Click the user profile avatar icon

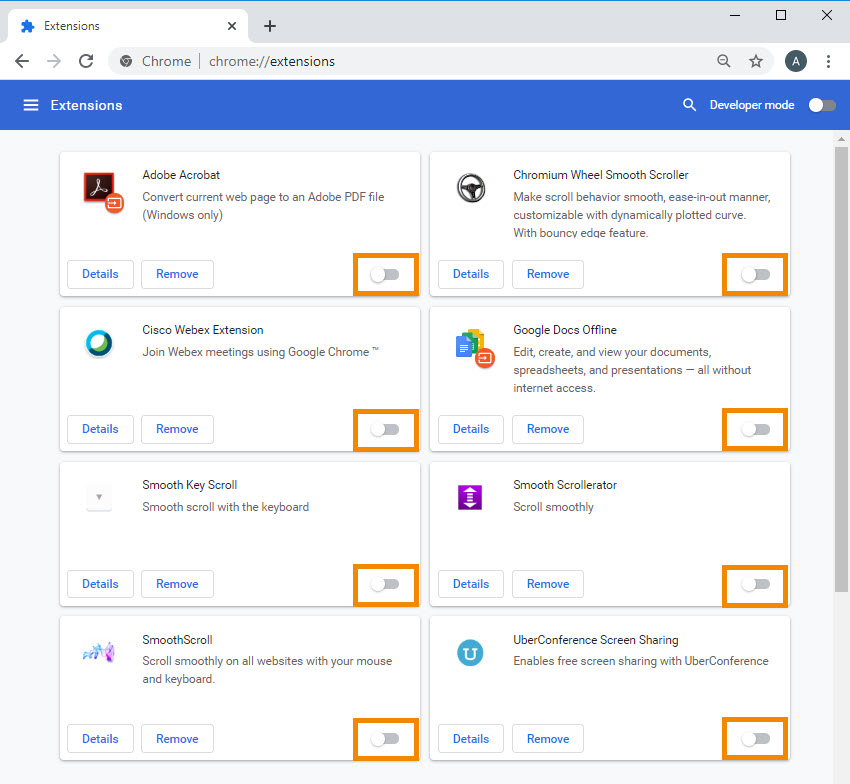click(x=795, y=61)
